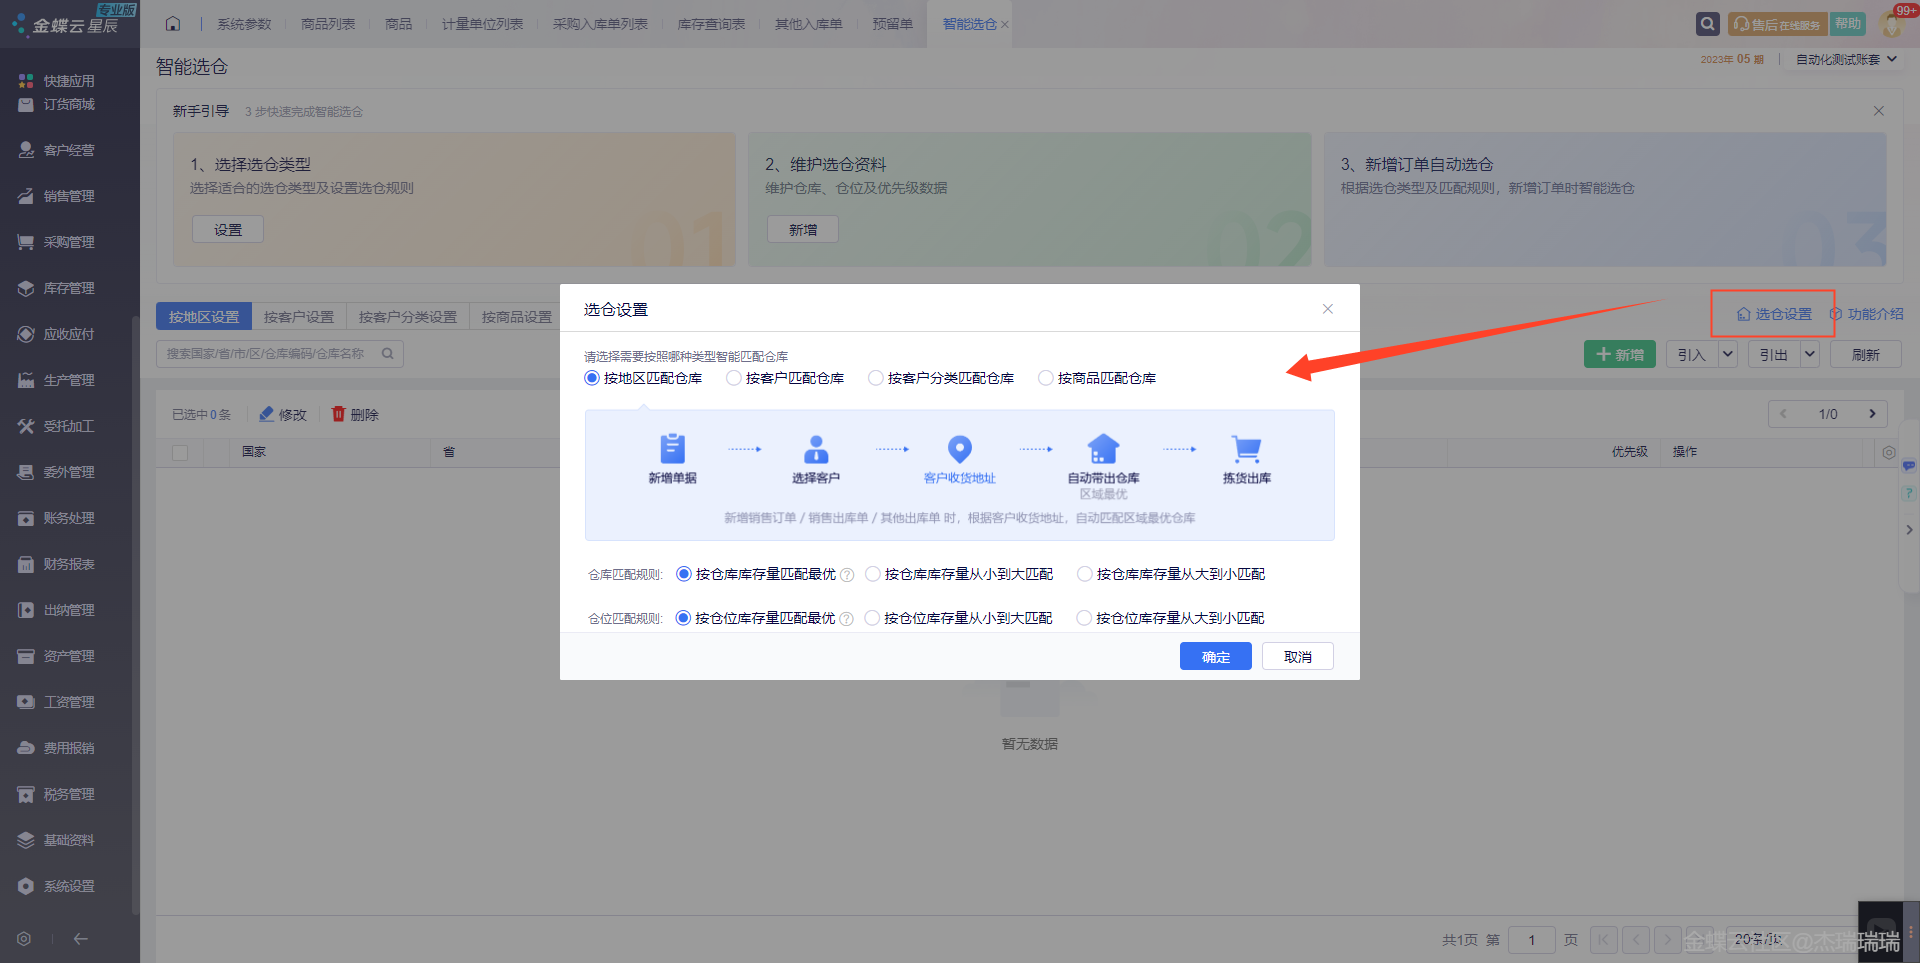Open 税务管理 sidebar module

[x=57, y=794]
